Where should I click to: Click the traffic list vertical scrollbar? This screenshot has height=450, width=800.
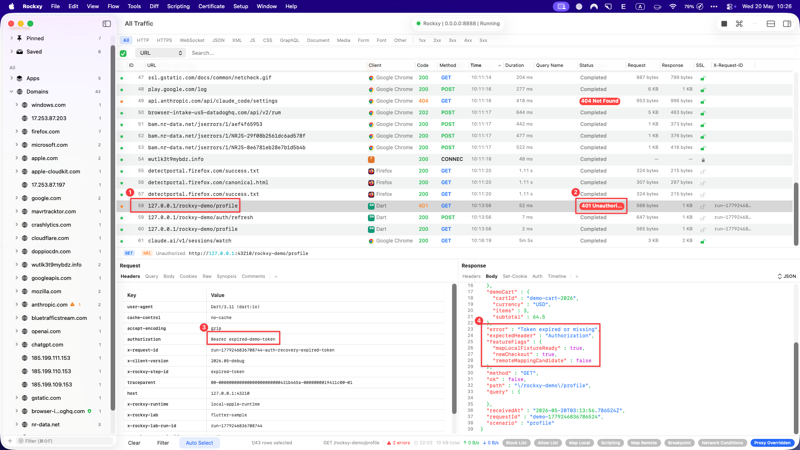(796, 214)
